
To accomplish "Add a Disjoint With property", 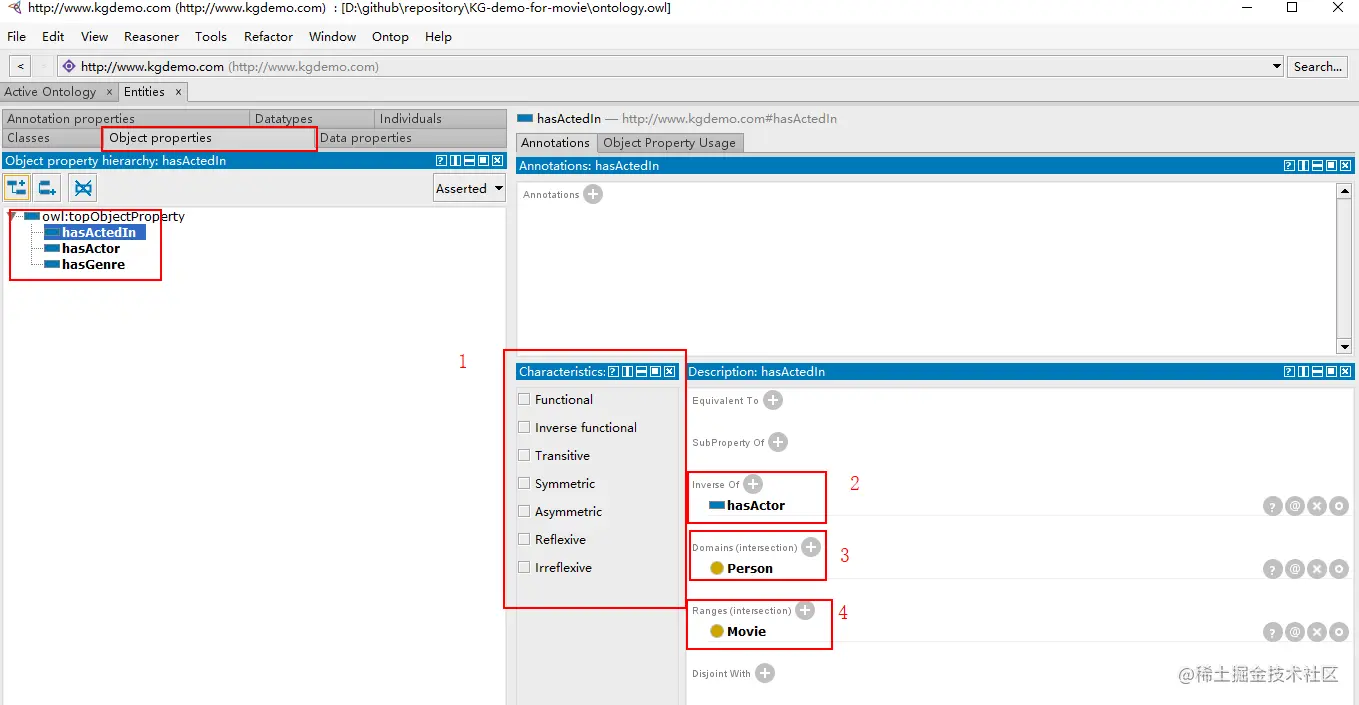I will point(765,673).
